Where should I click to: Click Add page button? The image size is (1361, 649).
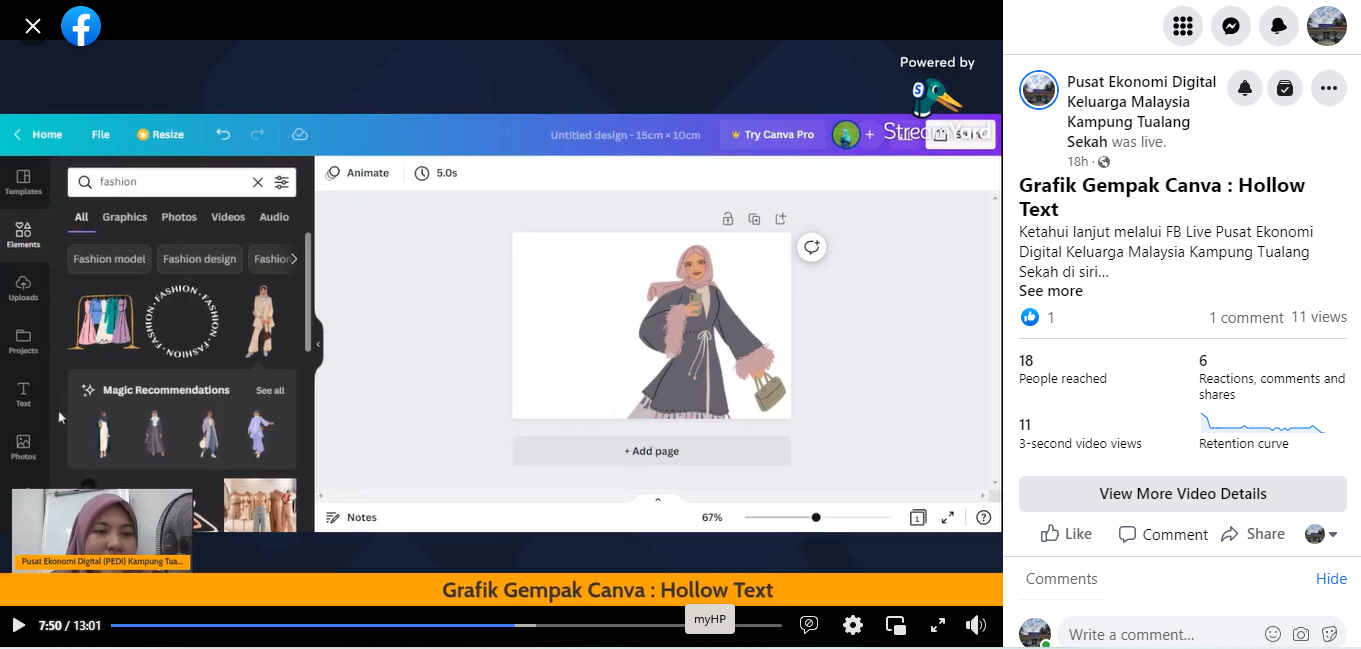[x=652, y=451]
